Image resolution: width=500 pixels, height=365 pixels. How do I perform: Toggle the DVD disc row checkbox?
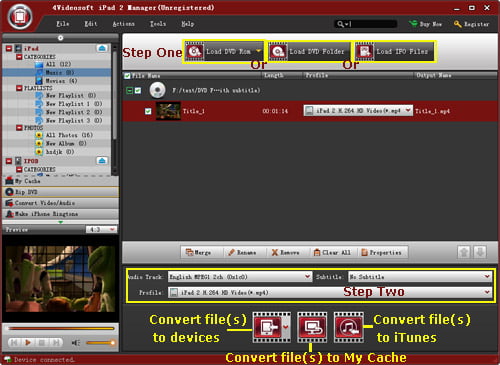(x=138, y=90)
